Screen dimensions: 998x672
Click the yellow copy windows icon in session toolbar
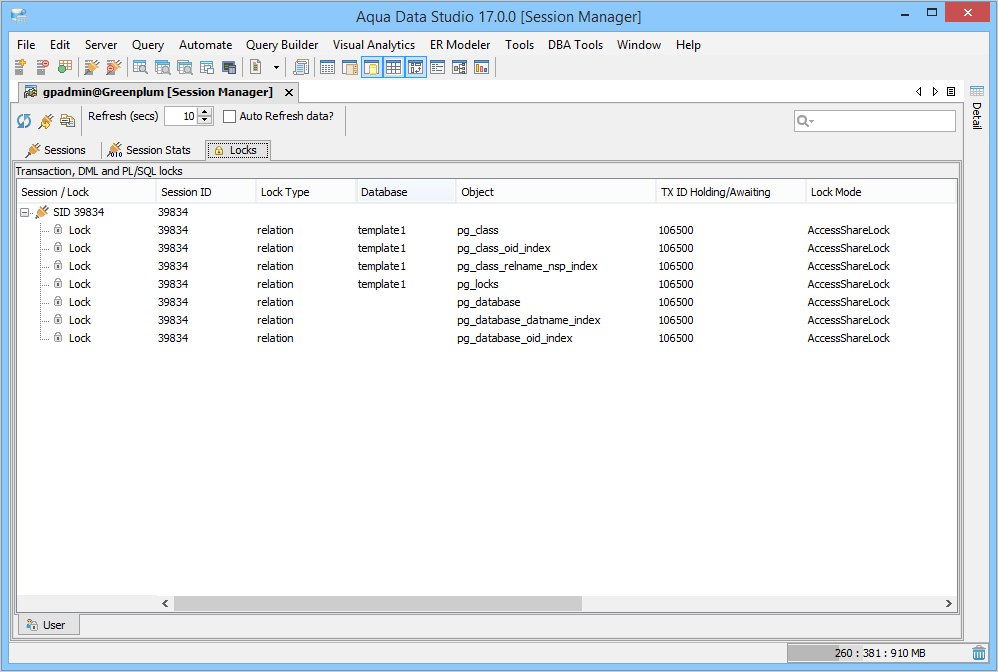coord(67,120)
